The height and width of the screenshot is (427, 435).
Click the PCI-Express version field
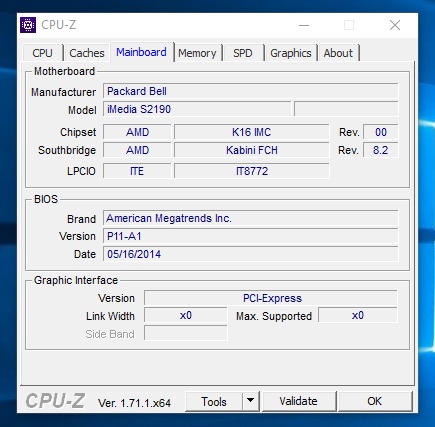pyautogui.click(x=271, y=298)
